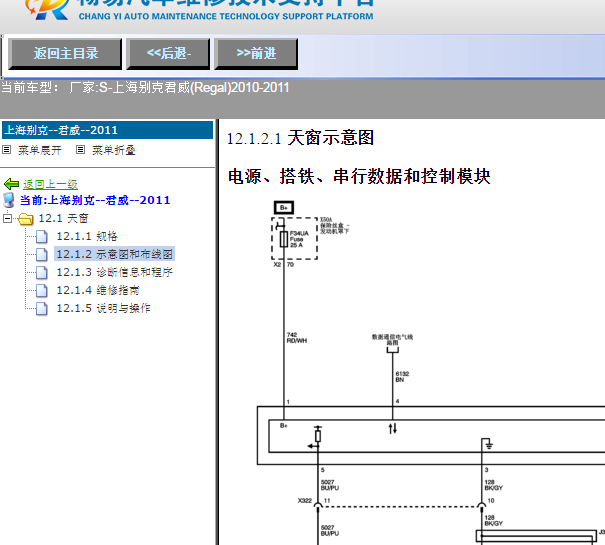Click the 128 BK/GY label below pin 3

click(493, 485)
